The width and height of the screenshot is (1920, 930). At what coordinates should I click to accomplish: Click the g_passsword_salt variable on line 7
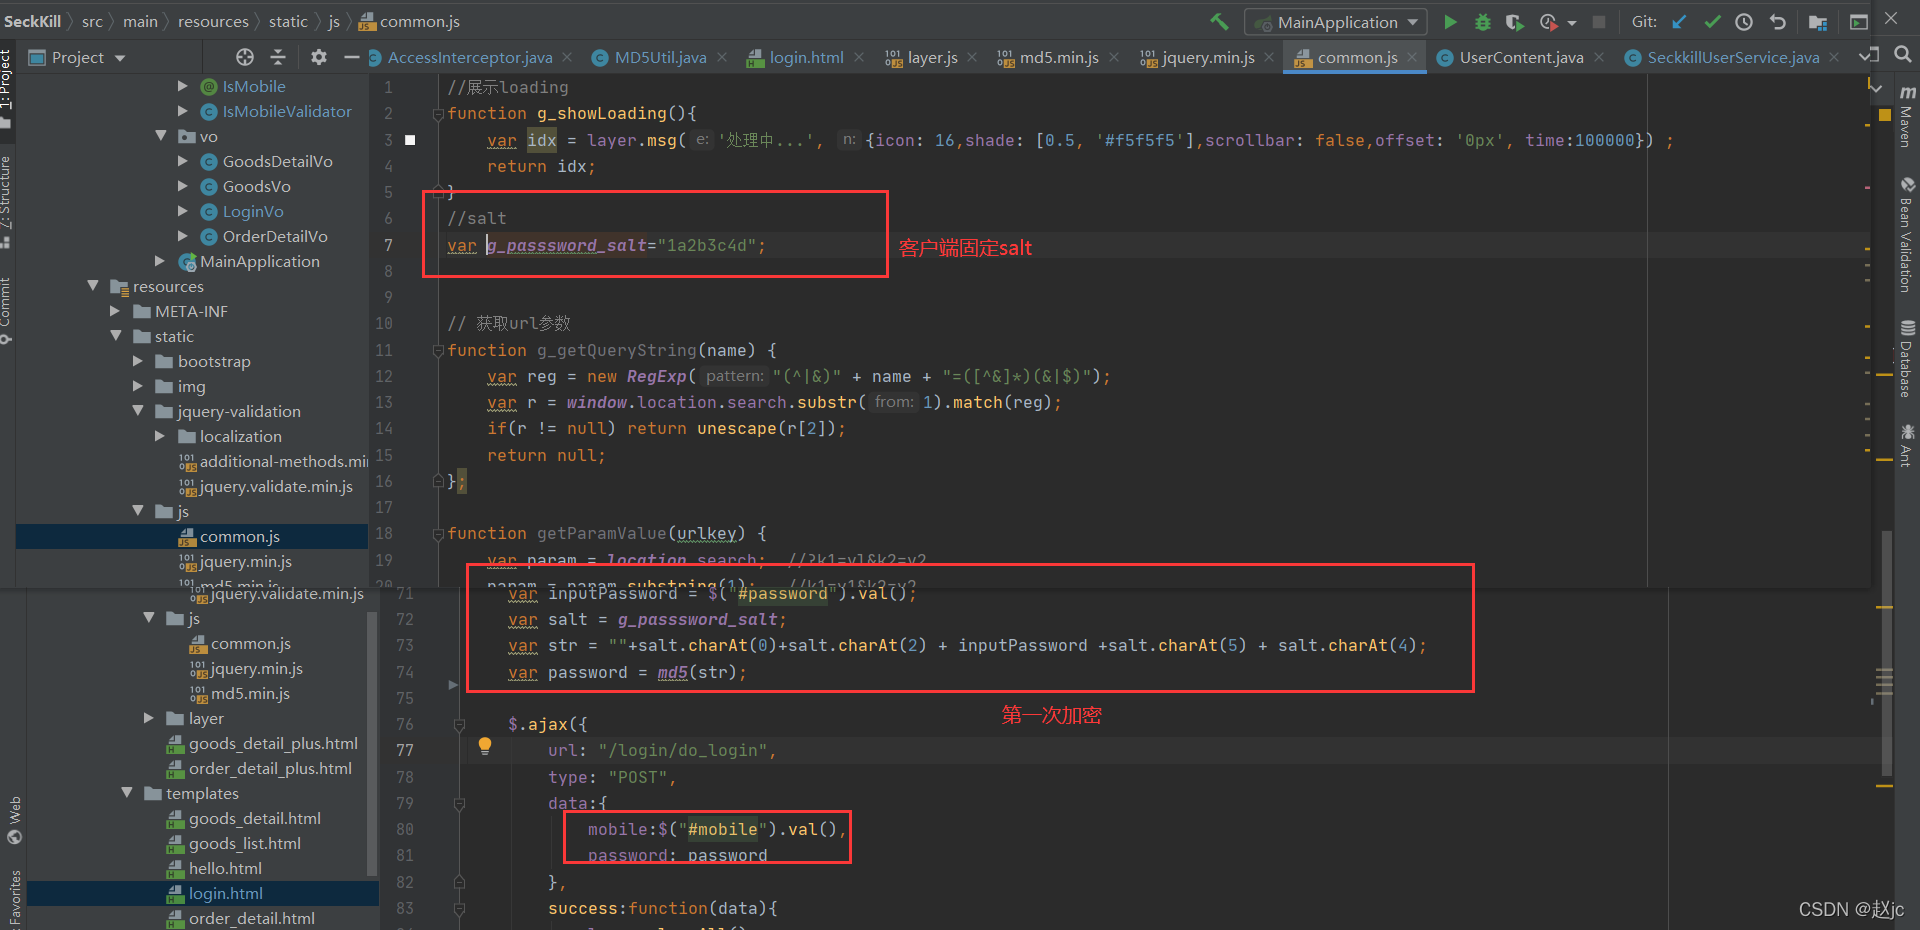tap(567, 245)
